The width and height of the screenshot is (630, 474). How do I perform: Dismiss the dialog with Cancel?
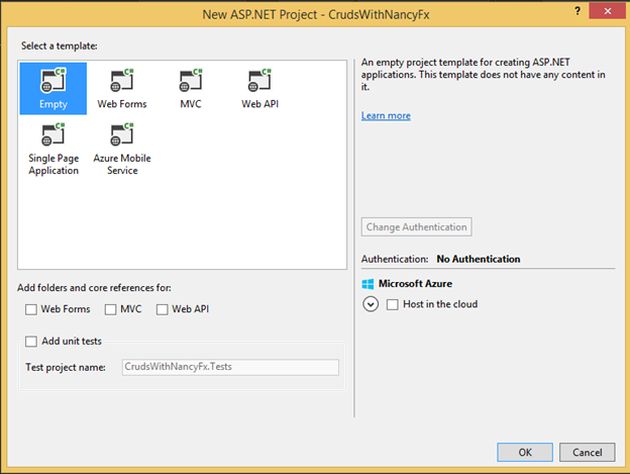pos(587,452)
